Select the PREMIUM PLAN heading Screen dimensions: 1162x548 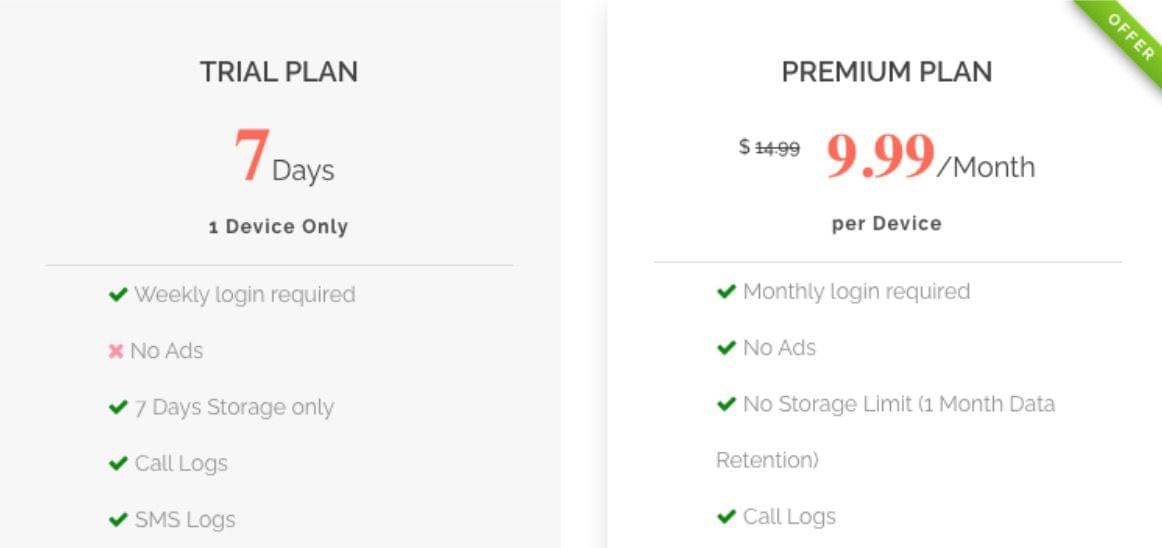887,72
